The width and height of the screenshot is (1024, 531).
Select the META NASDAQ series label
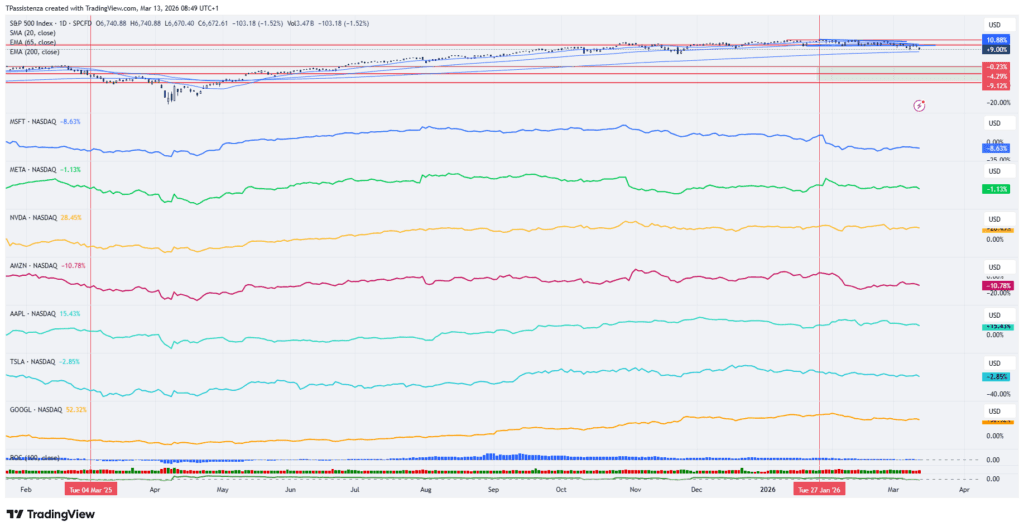32,170
